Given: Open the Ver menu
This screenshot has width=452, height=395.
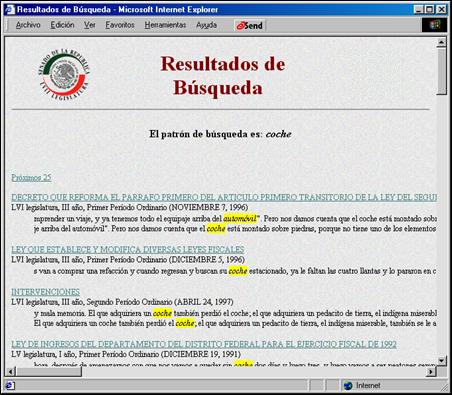Looking at the screenshot, I should coord(90,25).
